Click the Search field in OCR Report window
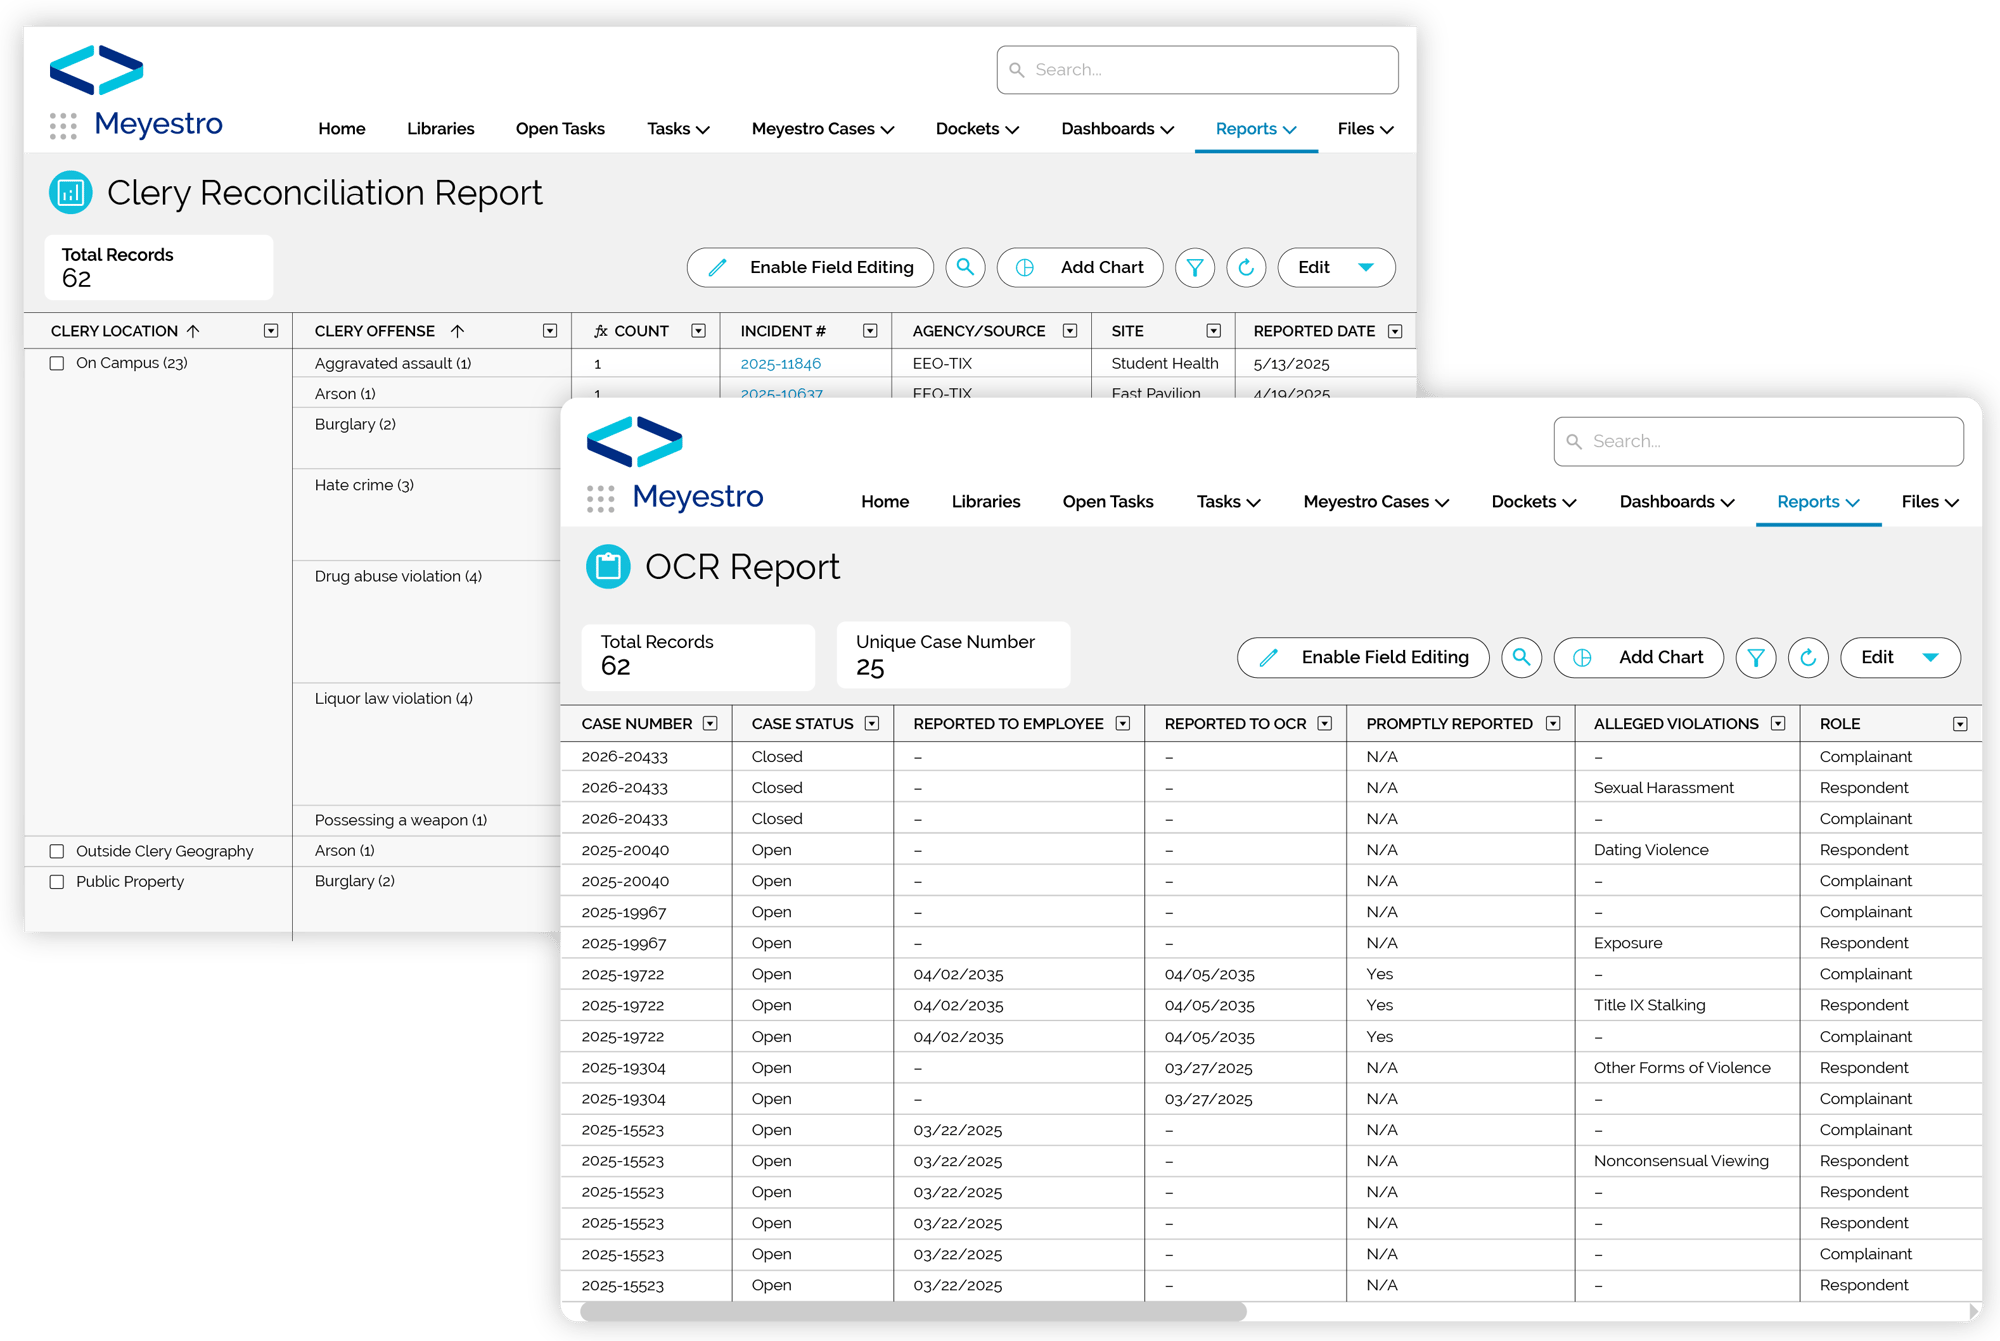 (x=1758, y=442)
